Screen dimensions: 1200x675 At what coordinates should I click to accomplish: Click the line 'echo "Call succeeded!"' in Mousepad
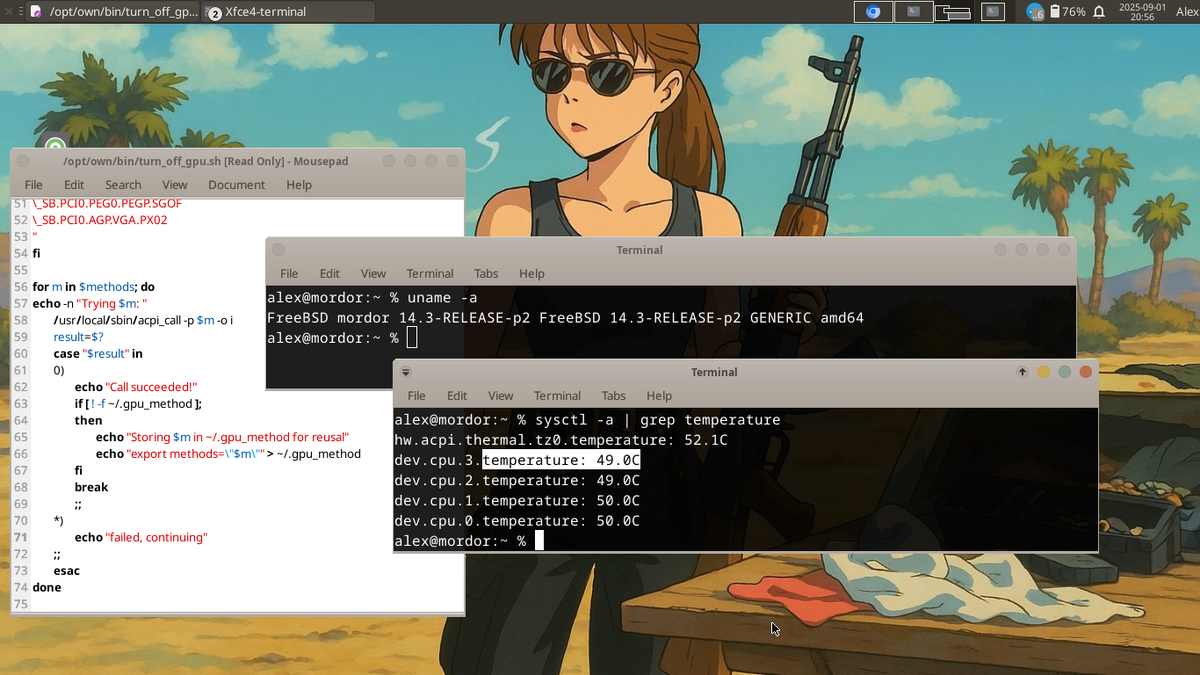[x=136, y=387]
